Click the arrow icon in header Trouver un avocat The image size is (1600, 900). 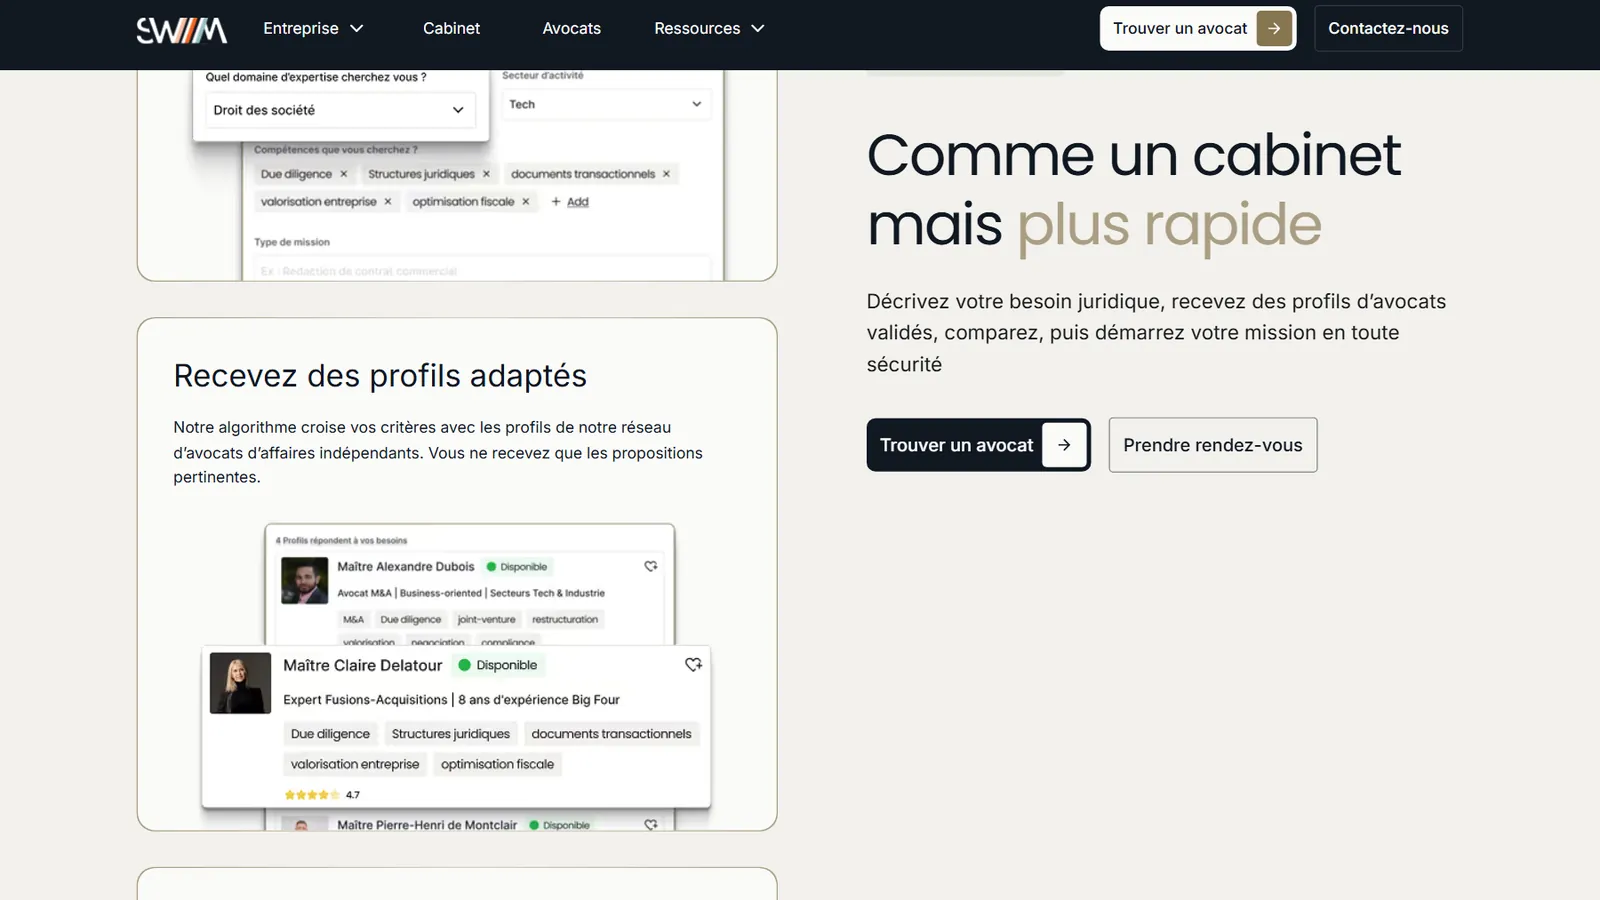[1274, 29]
